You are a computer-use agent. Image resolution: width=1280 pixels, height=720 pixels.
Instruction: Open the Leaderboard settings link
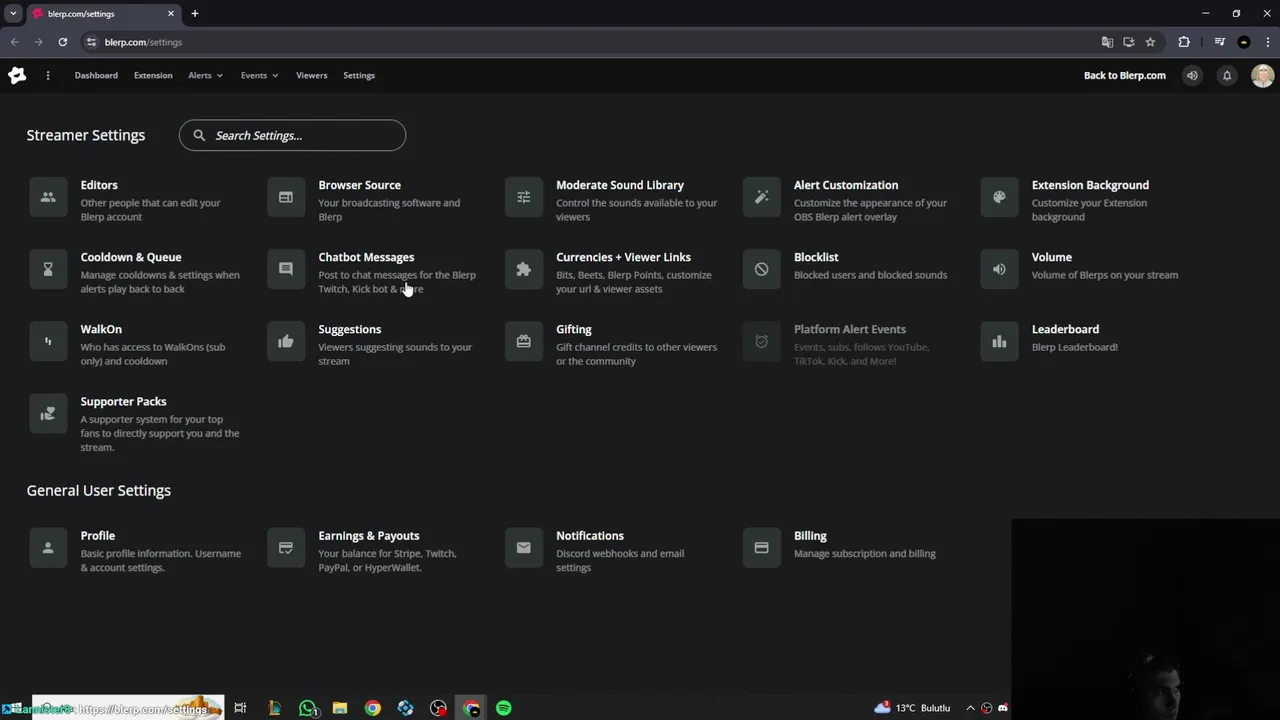pos(1065,329)
